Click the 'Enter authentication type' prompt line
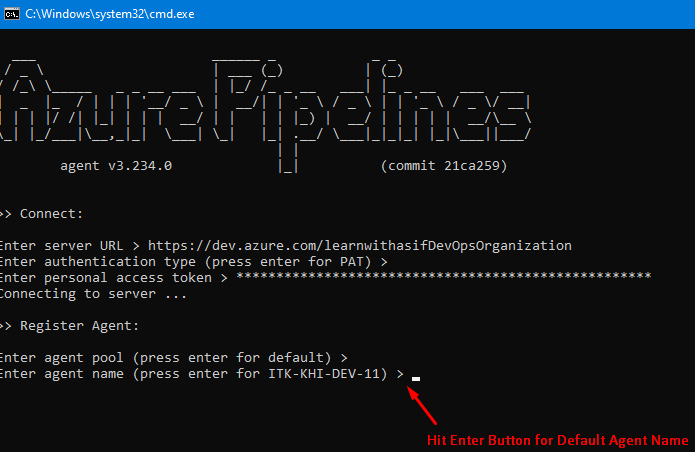Viewport: 695px width, 452px height. [x=190, y=261]
